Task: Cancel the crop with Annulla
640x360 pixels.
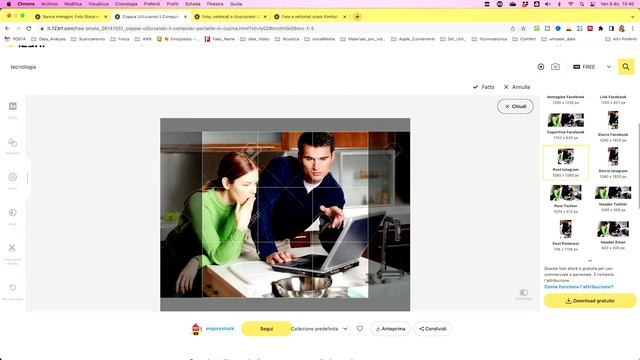Action: coord(517,87)
